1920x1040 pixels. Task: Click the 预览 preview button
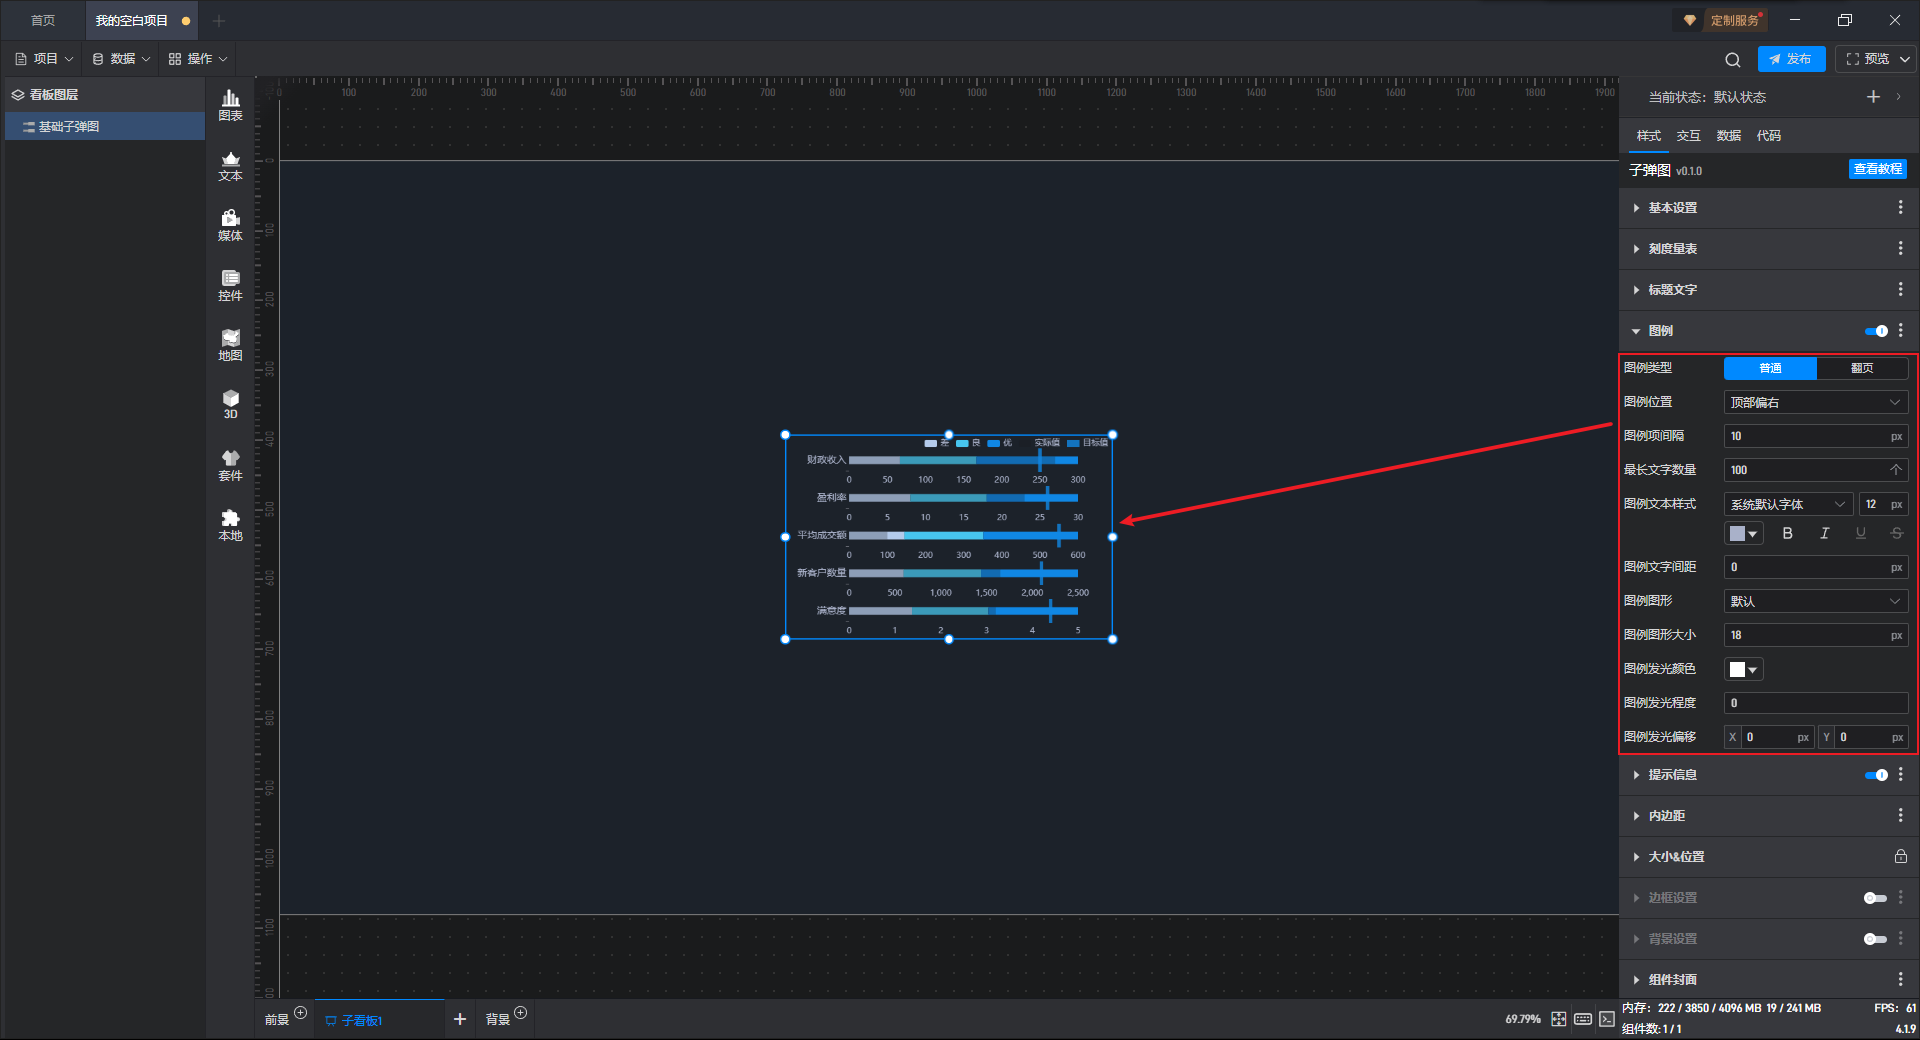pyautogui.click(x=1867, y=59)
